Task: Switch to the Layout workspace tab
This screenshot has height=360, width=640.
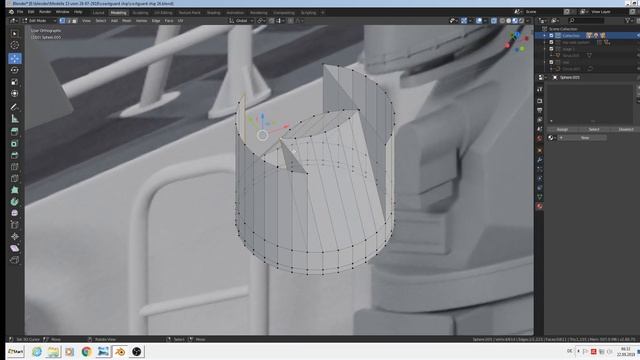Action: [x=98, y=13]
